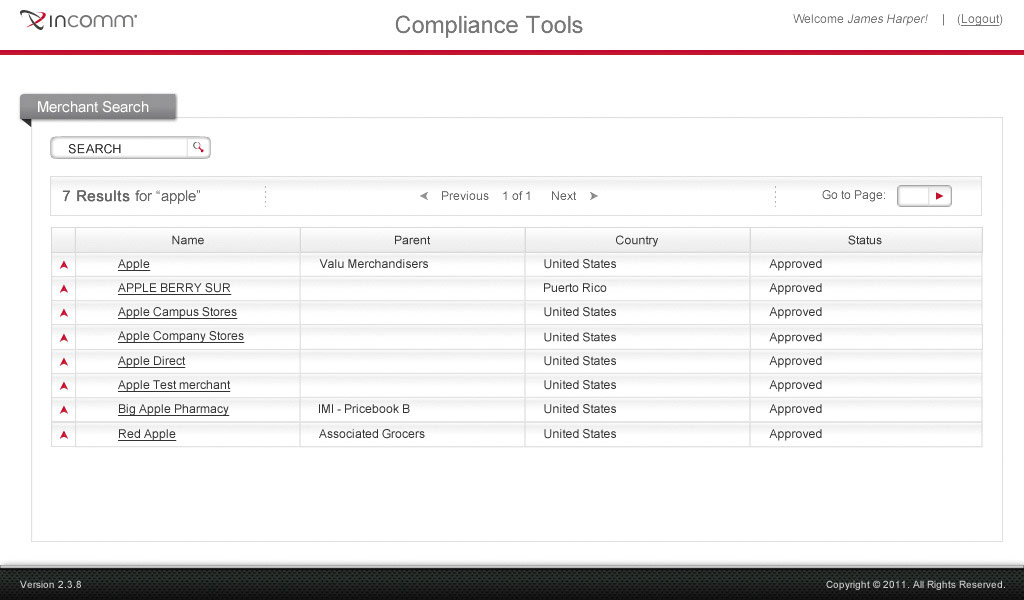This screenshot has width=1024, height=600.
Task: Click the Copyright 2011 footer text
Action: (915, 584)
